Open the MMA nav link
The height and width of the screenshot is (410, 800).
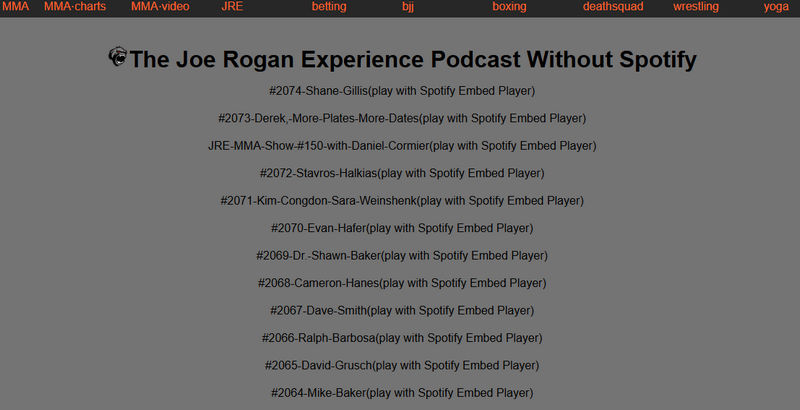16,7
